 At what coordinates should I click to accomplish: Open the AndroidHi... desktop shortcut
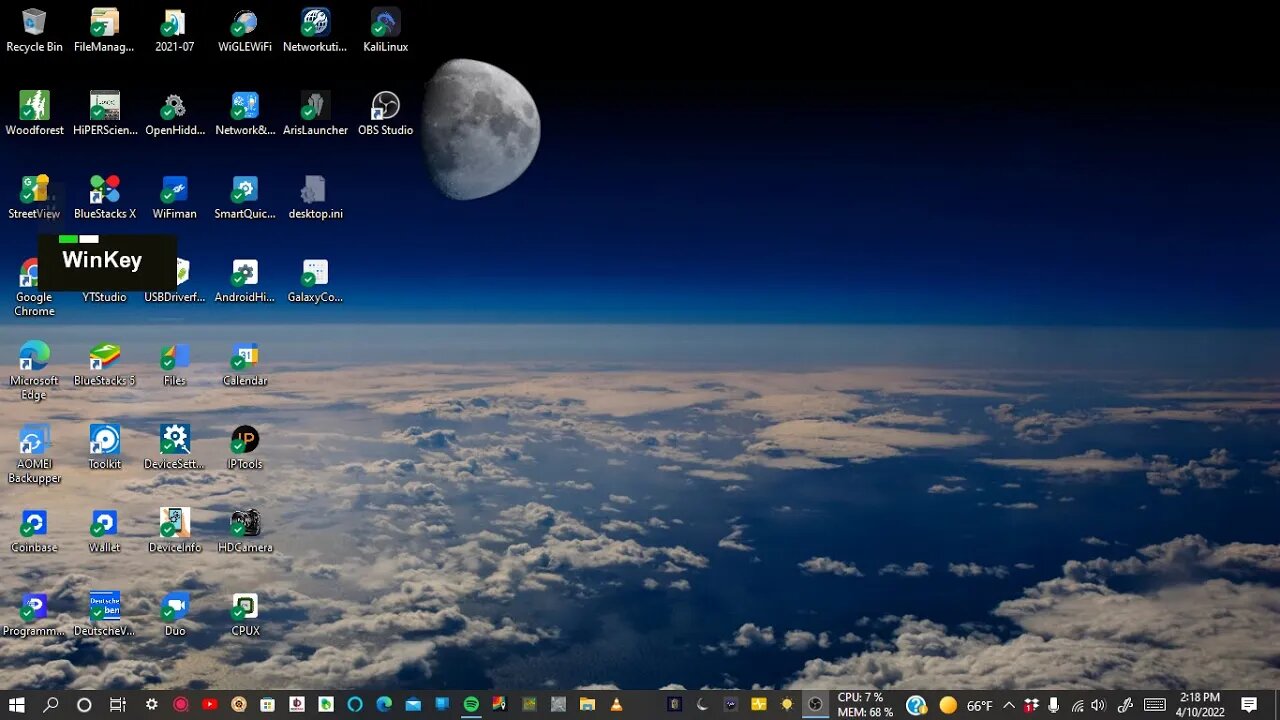pyautogui.click(x=245, y=280)
